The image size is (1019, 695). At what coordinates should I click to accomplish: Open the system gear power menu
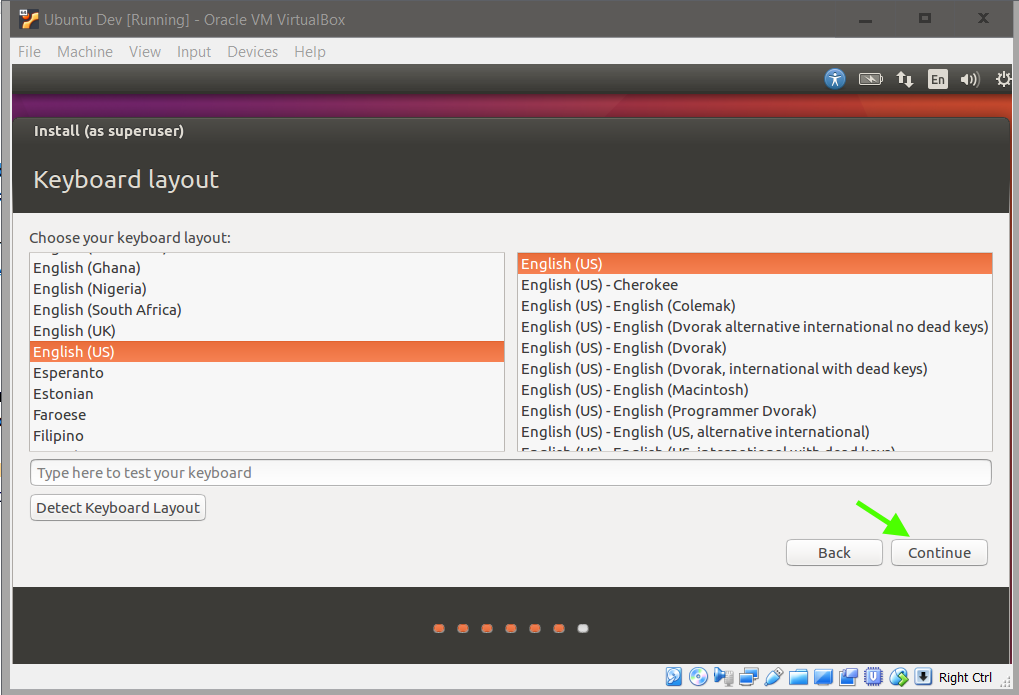point(1003,79)
